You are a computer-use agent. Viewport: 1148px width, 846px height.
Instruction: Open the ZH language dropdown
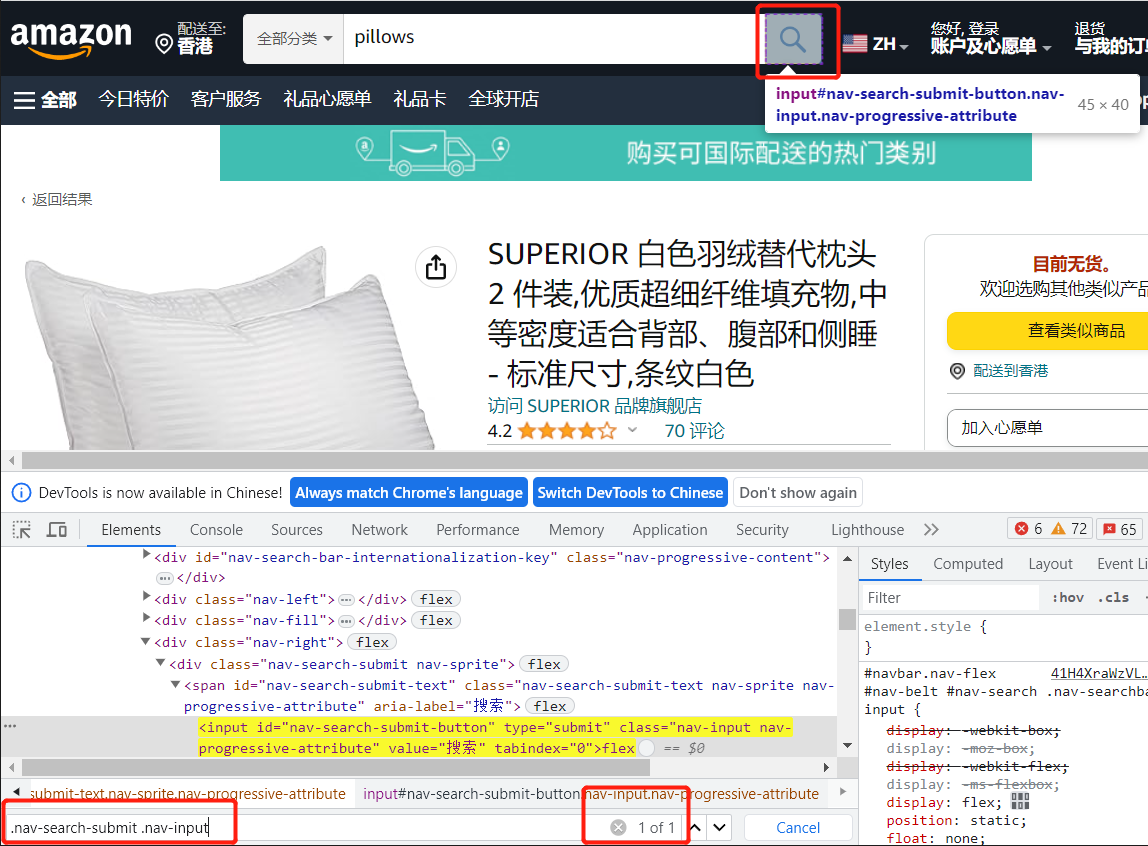tap(890, 44)
